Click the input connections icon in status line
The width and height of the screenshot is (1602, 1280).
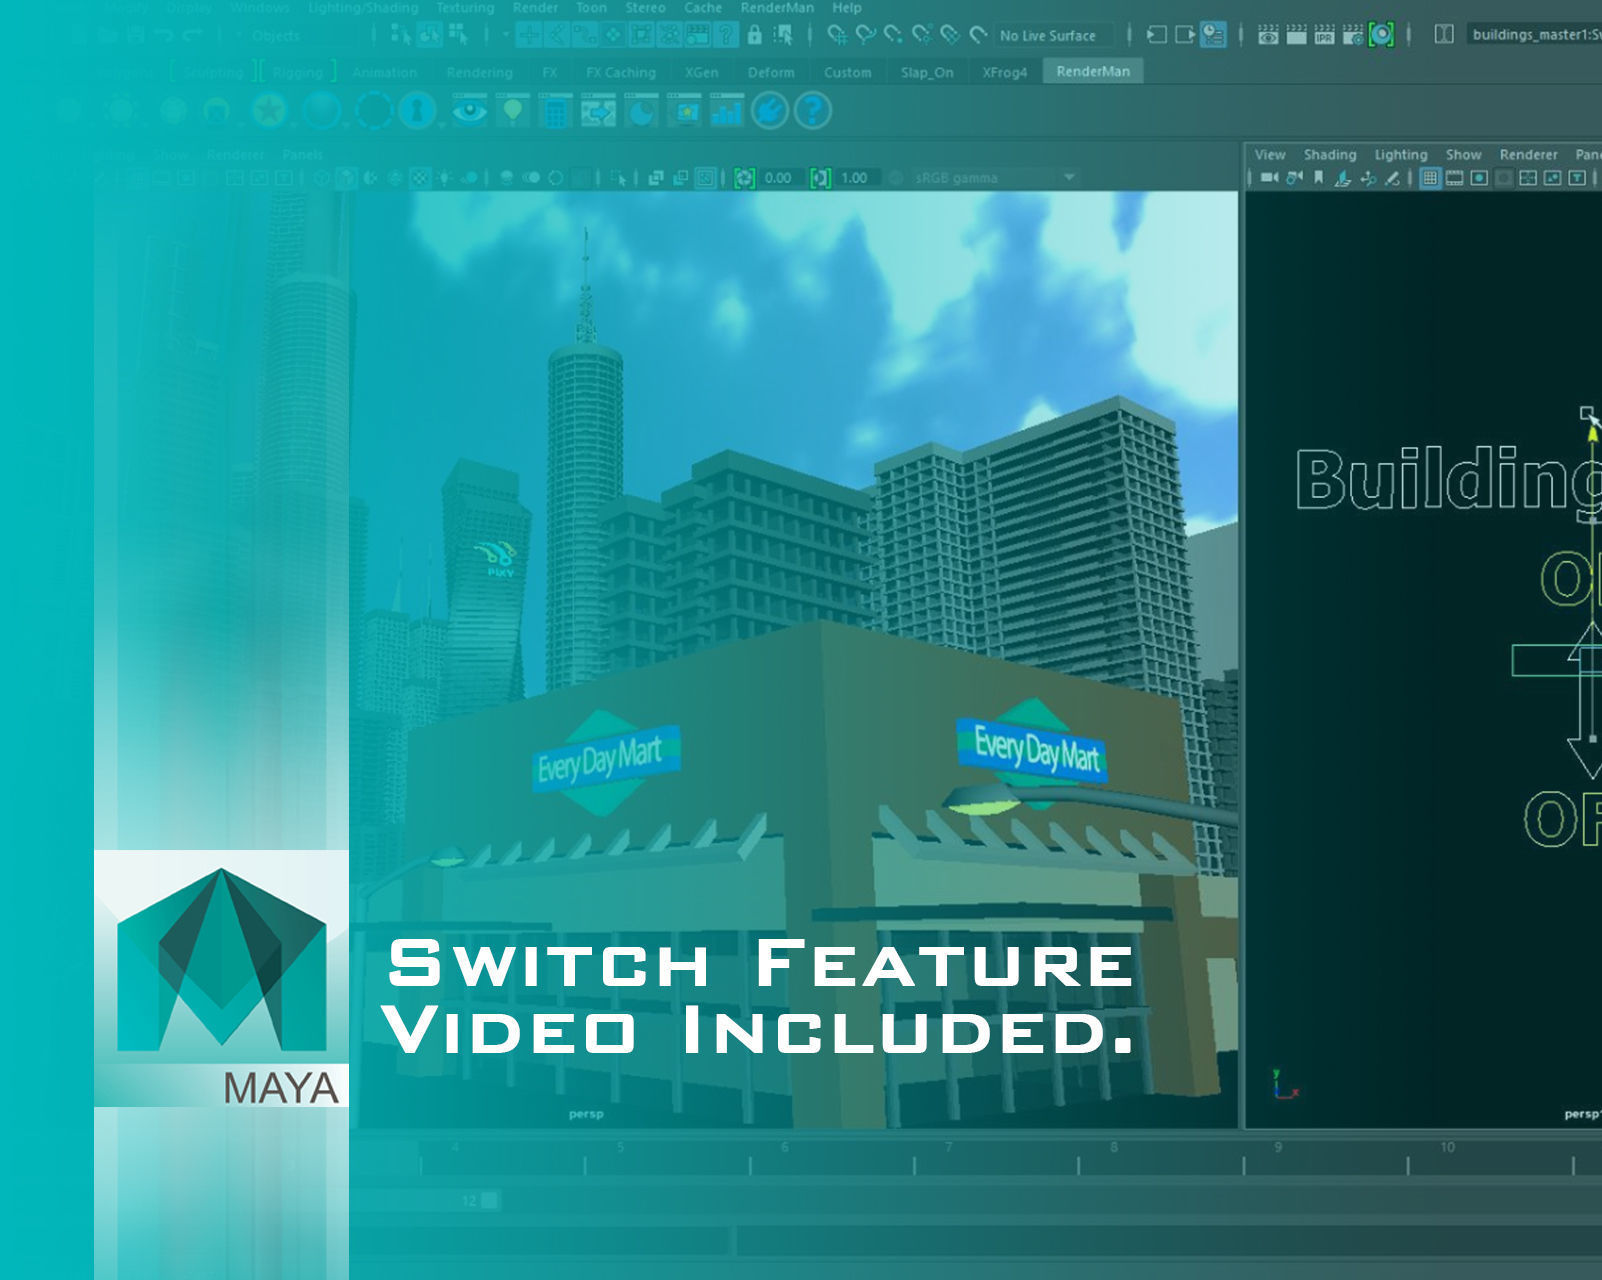click(1157, 36)
